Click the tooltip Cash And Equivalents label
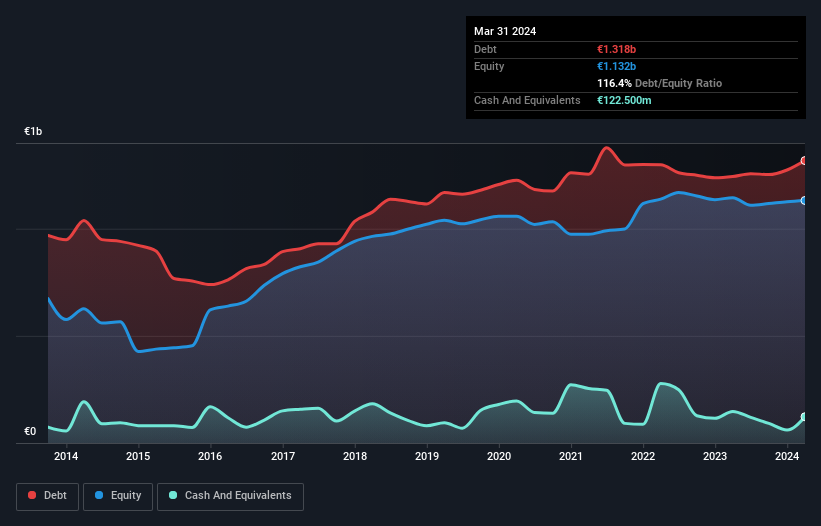Screen dimensions: 821x526 coord(527,100)
